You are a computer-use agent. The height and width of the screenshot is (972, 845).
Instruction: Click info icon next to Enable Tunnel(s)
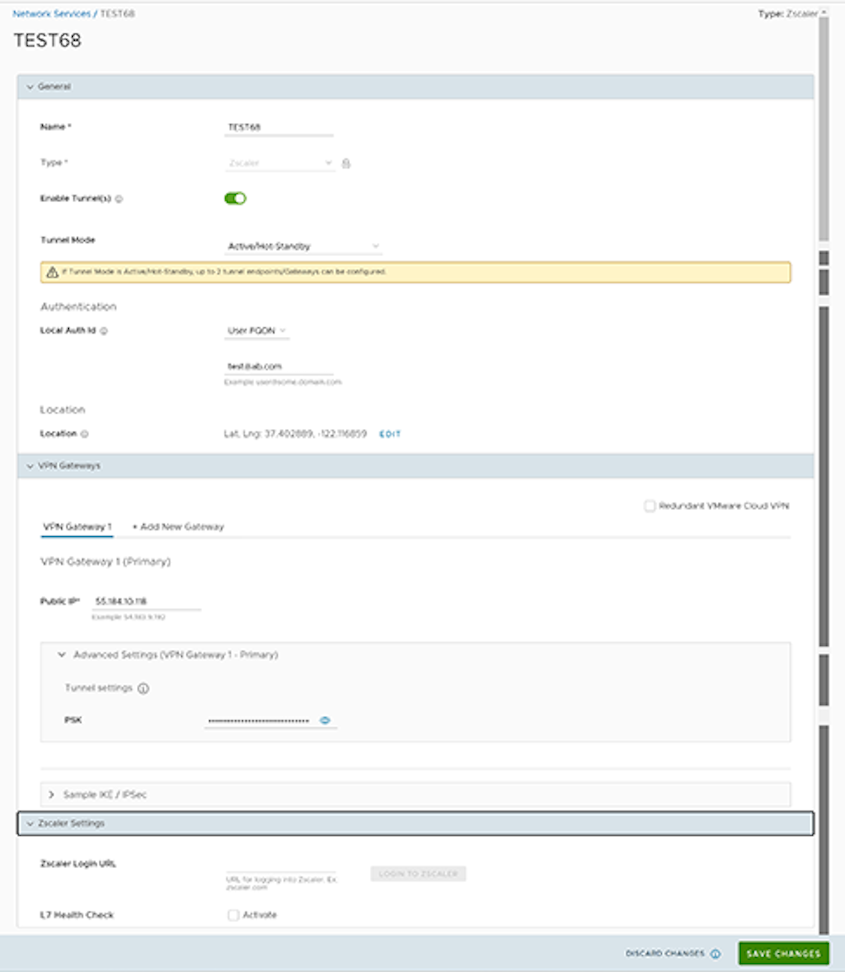[x=119, y=199]
